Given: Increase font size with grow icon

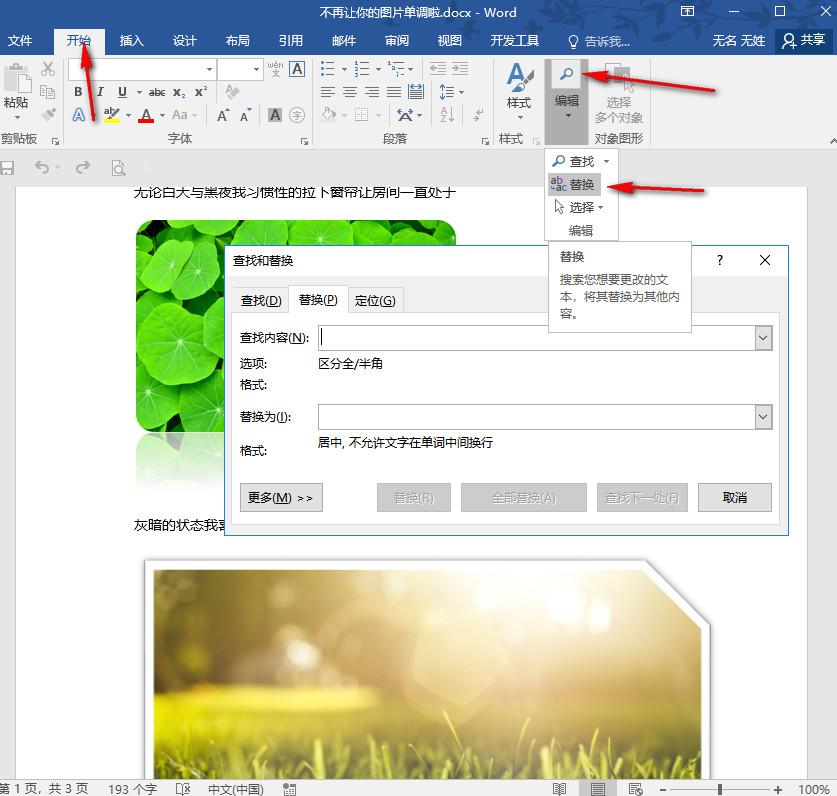Looking at the screenshot, I should click(223, 115).
